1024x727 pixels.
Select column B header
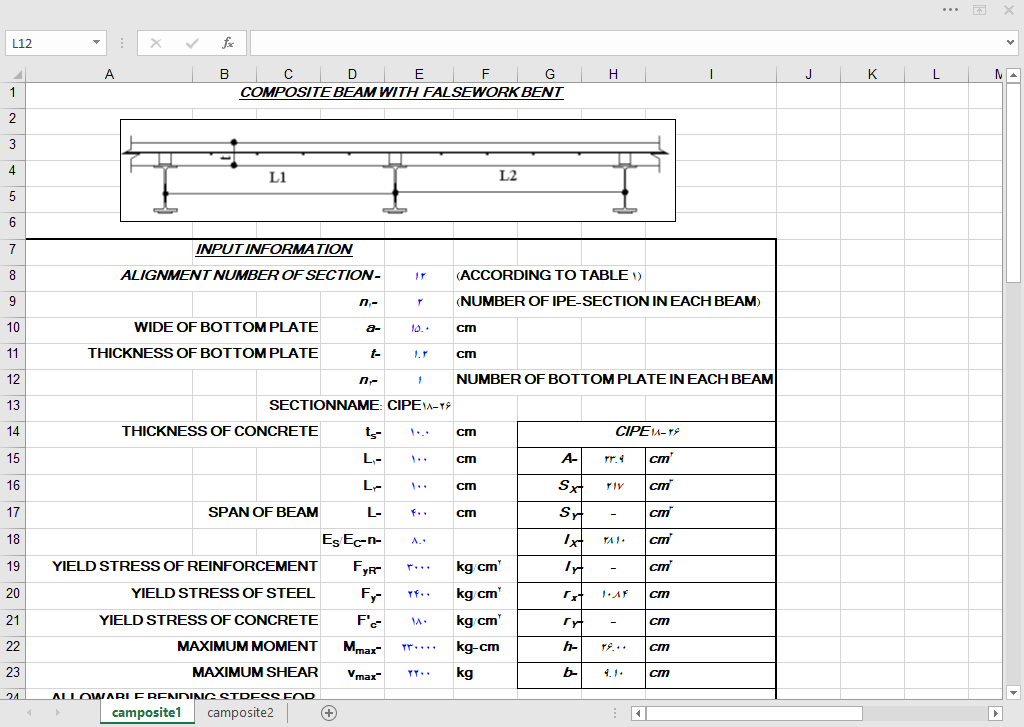(225, 74)
